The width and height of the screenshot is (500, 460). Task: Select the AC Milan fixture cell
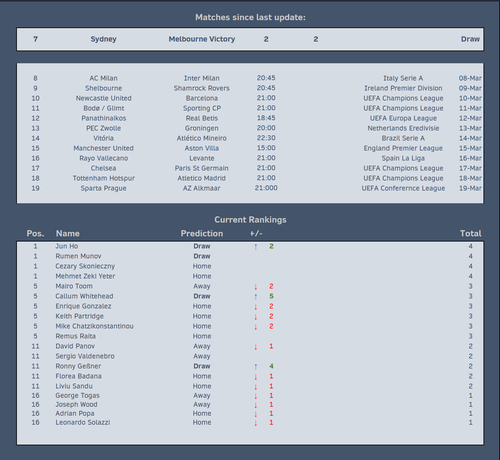[103, 78]
